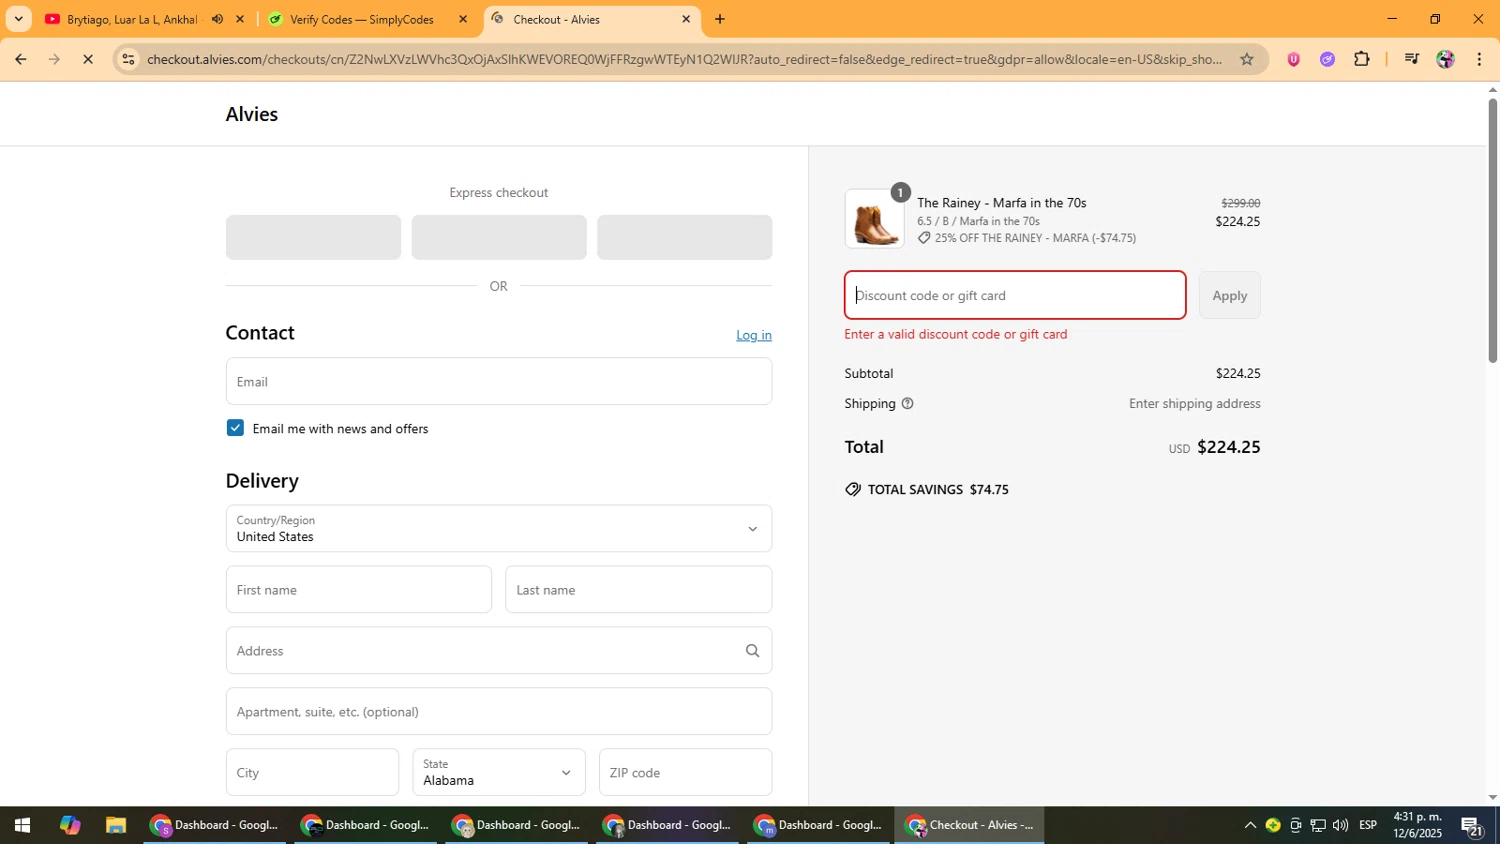1500x844 pixels.
Task: Click the discount tag icon beside 25% OFF
Action: pos(924,238)
